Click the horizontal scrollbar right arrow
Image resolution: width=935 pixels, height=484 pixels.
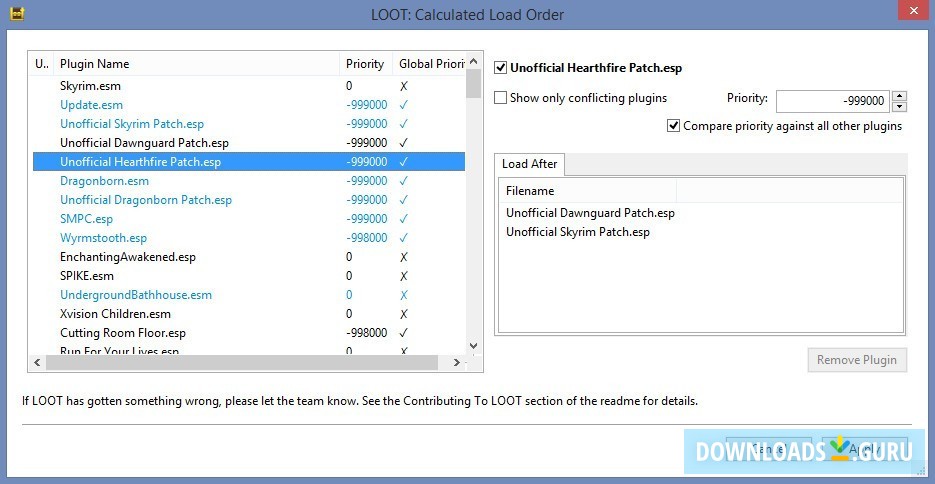pos(456,362)
